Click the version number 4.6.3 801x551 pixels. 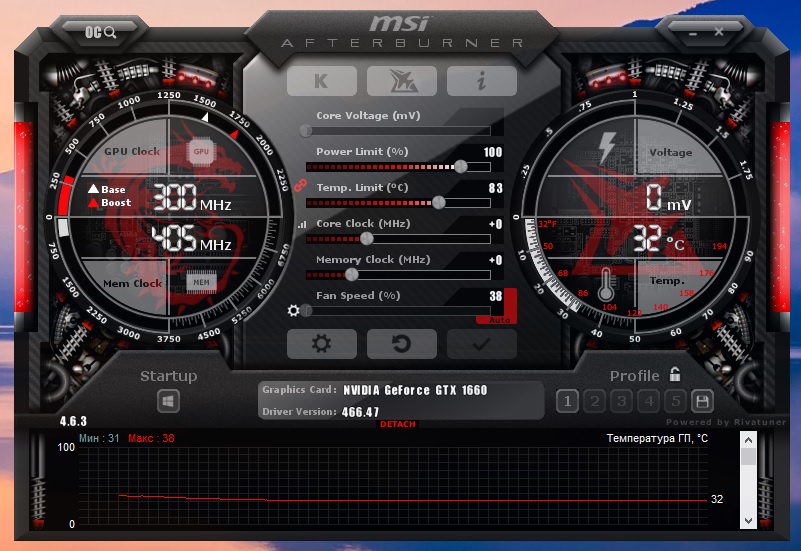click(x=73, y=421)
